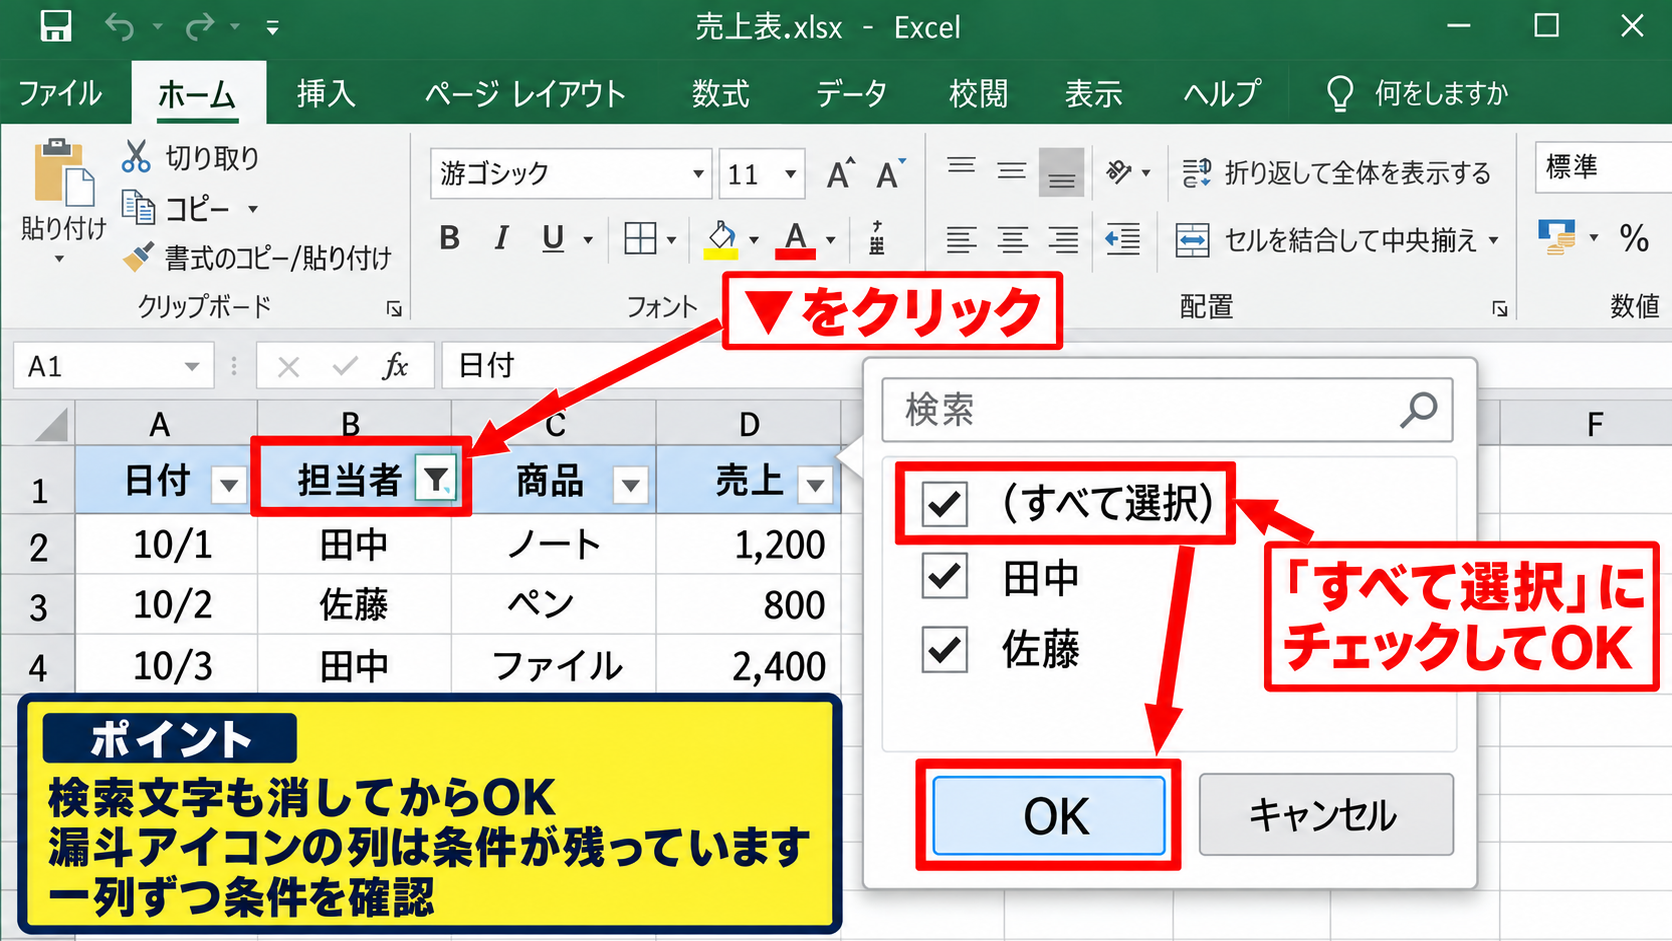Switch to the ページ レイアウト tab
The image size is (1672, 941).
[x=525, y=93]
